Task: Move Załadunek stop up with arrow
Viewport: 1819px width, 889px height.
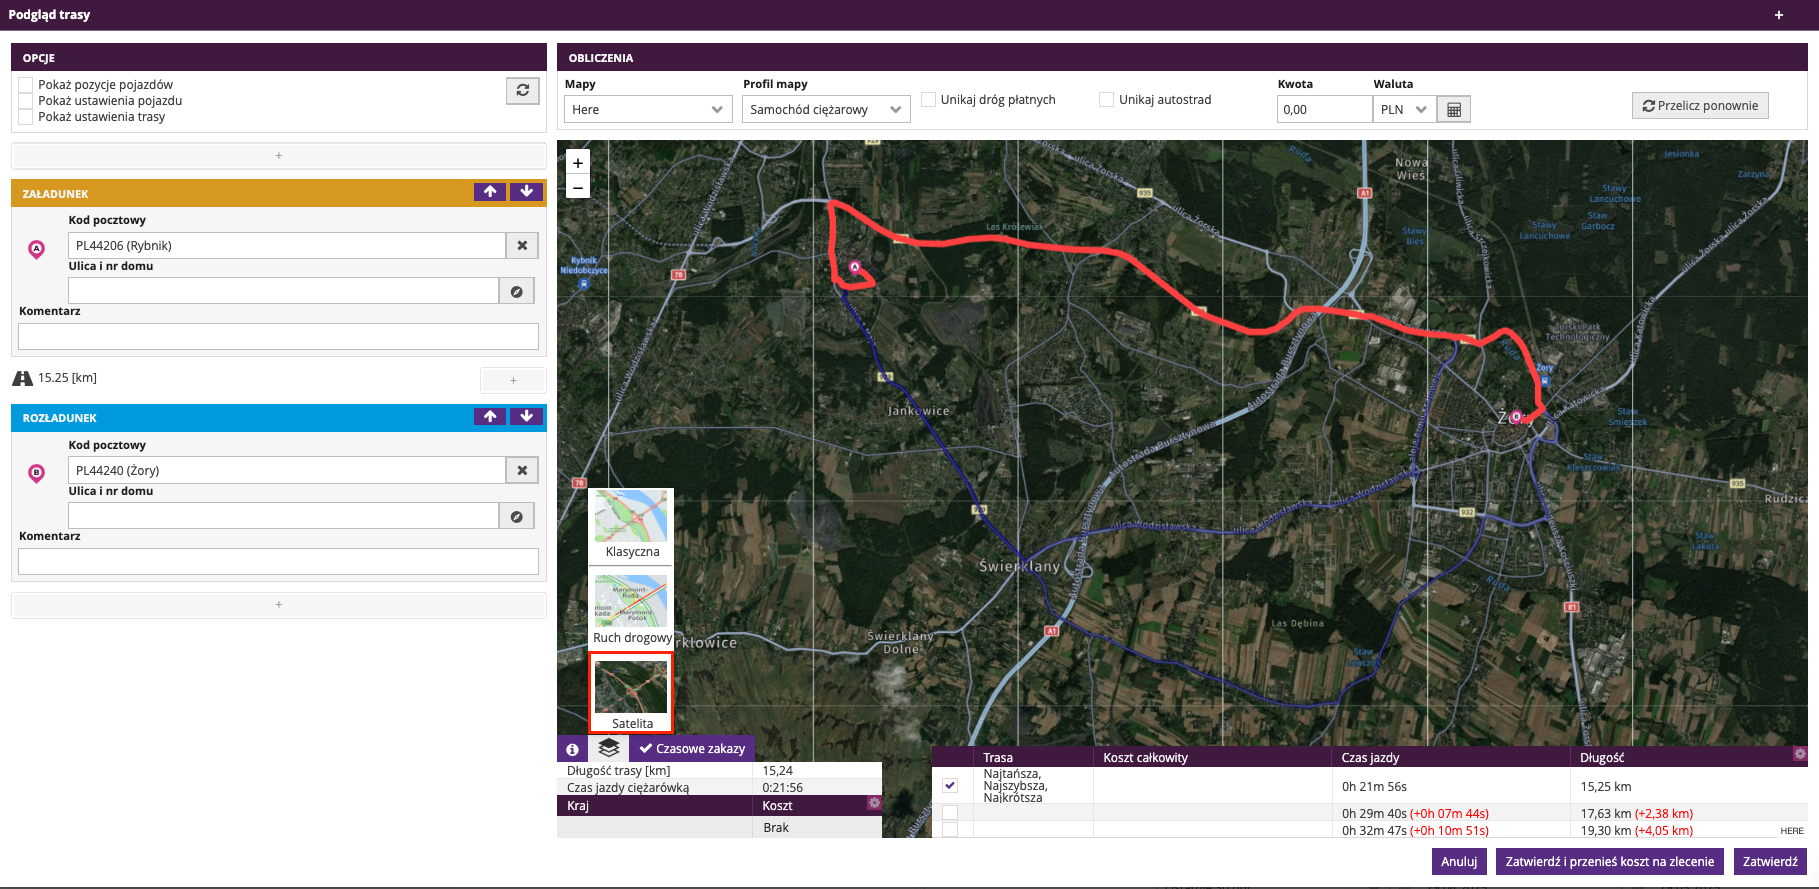Action: [x=490, y=192]
